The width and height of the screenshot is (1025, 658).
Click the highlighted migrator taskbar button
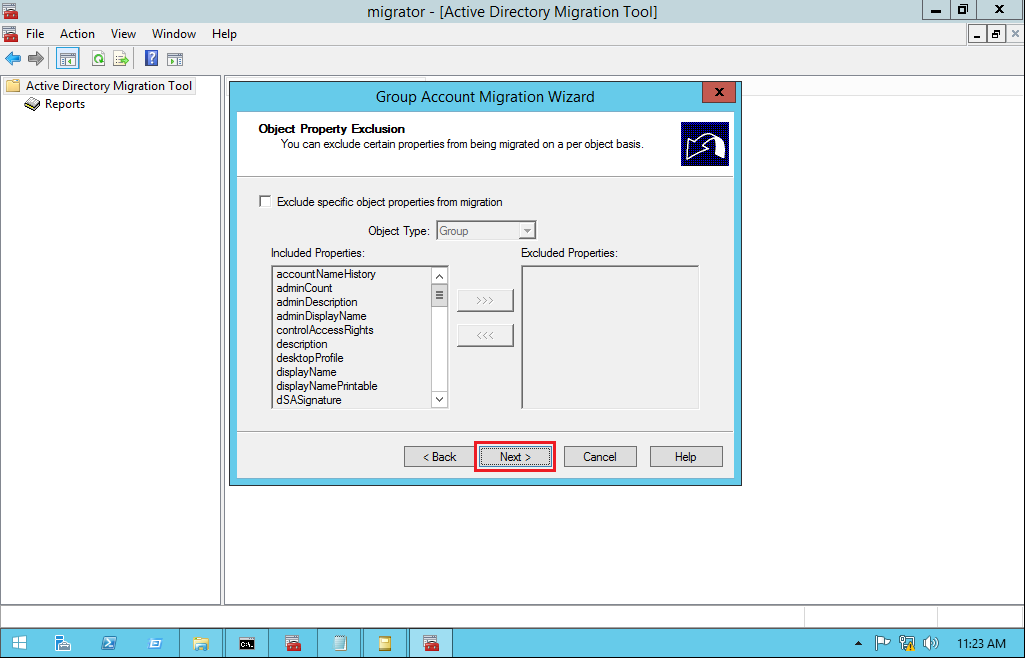(x=431, y=644)
